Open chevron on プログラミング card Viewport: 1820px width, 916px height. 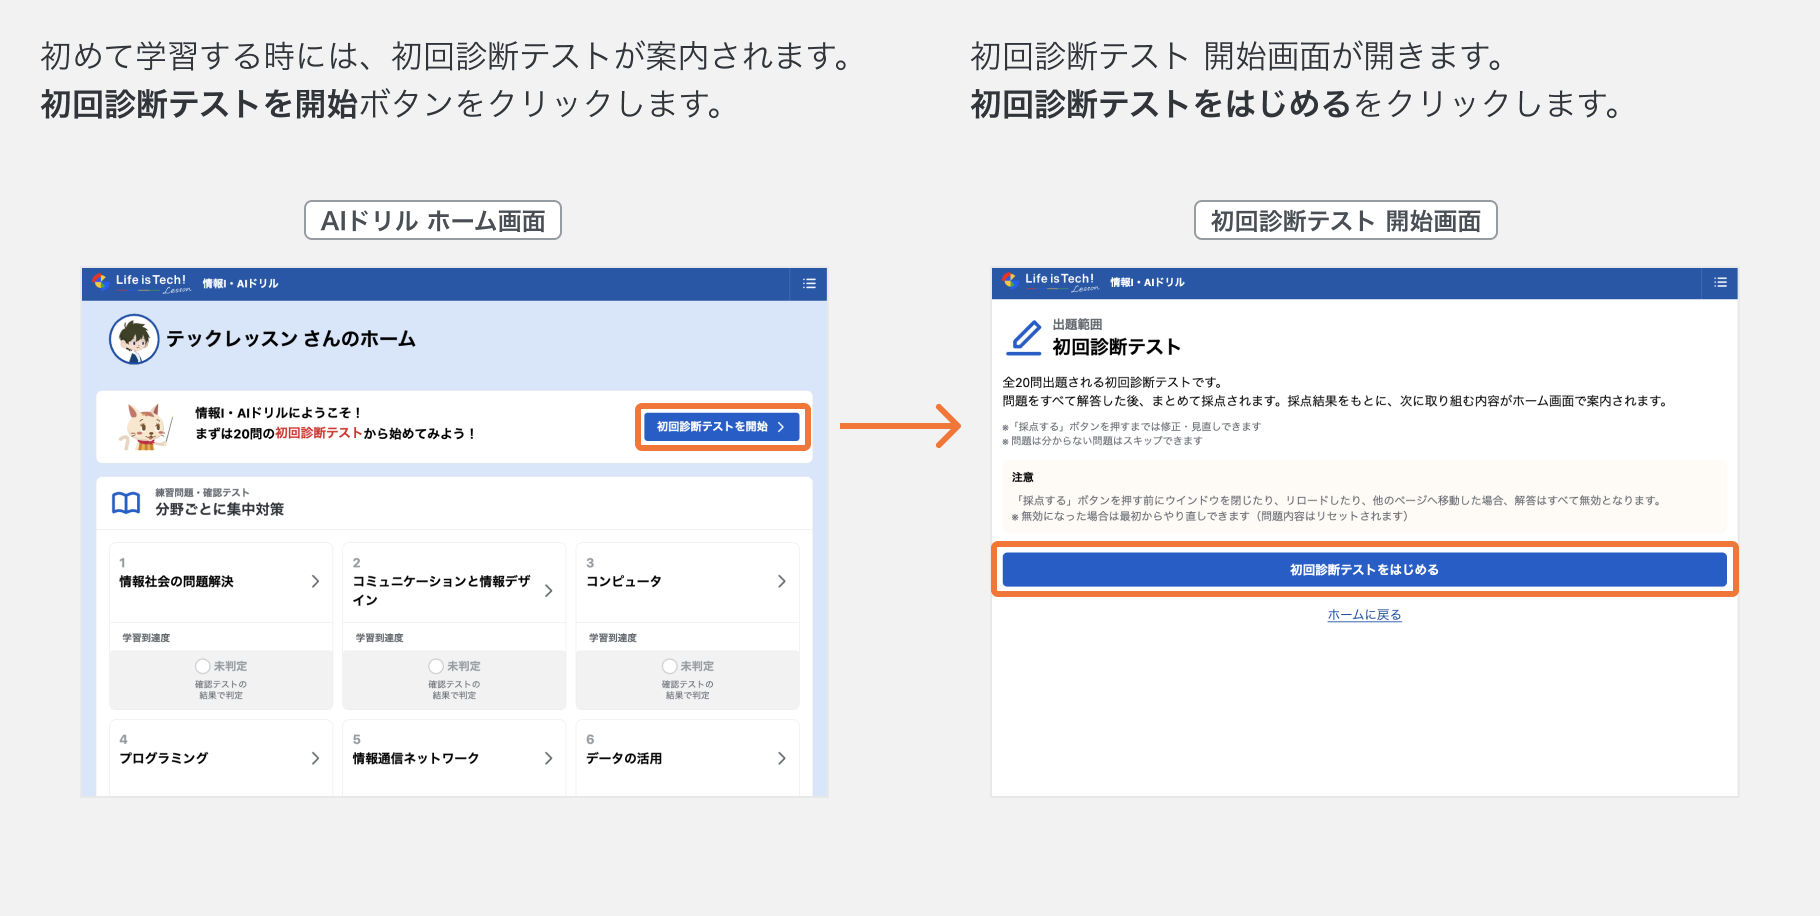[315, 759]
